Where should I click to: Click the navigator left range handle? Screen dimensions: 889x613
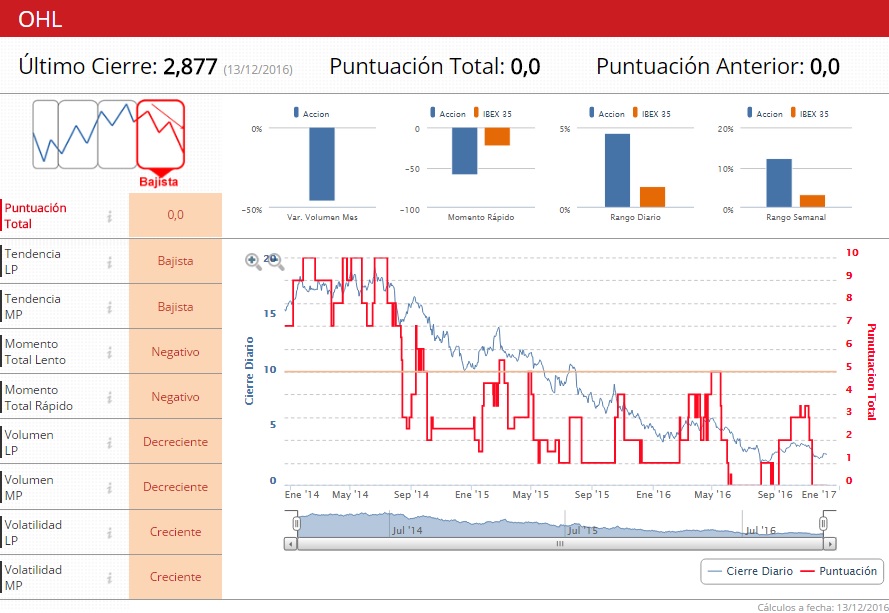point(296,523)
